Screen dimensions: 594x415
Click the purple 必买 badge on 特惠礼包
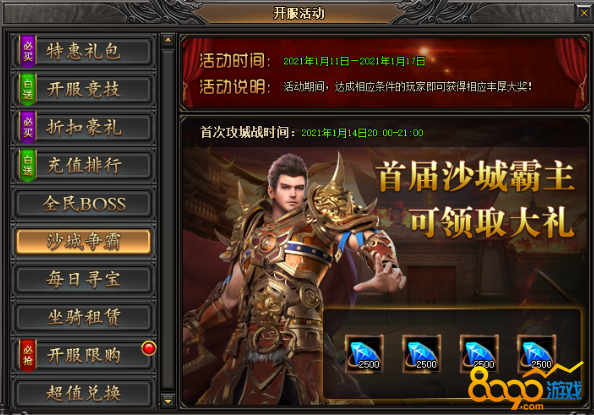[28, 51]
